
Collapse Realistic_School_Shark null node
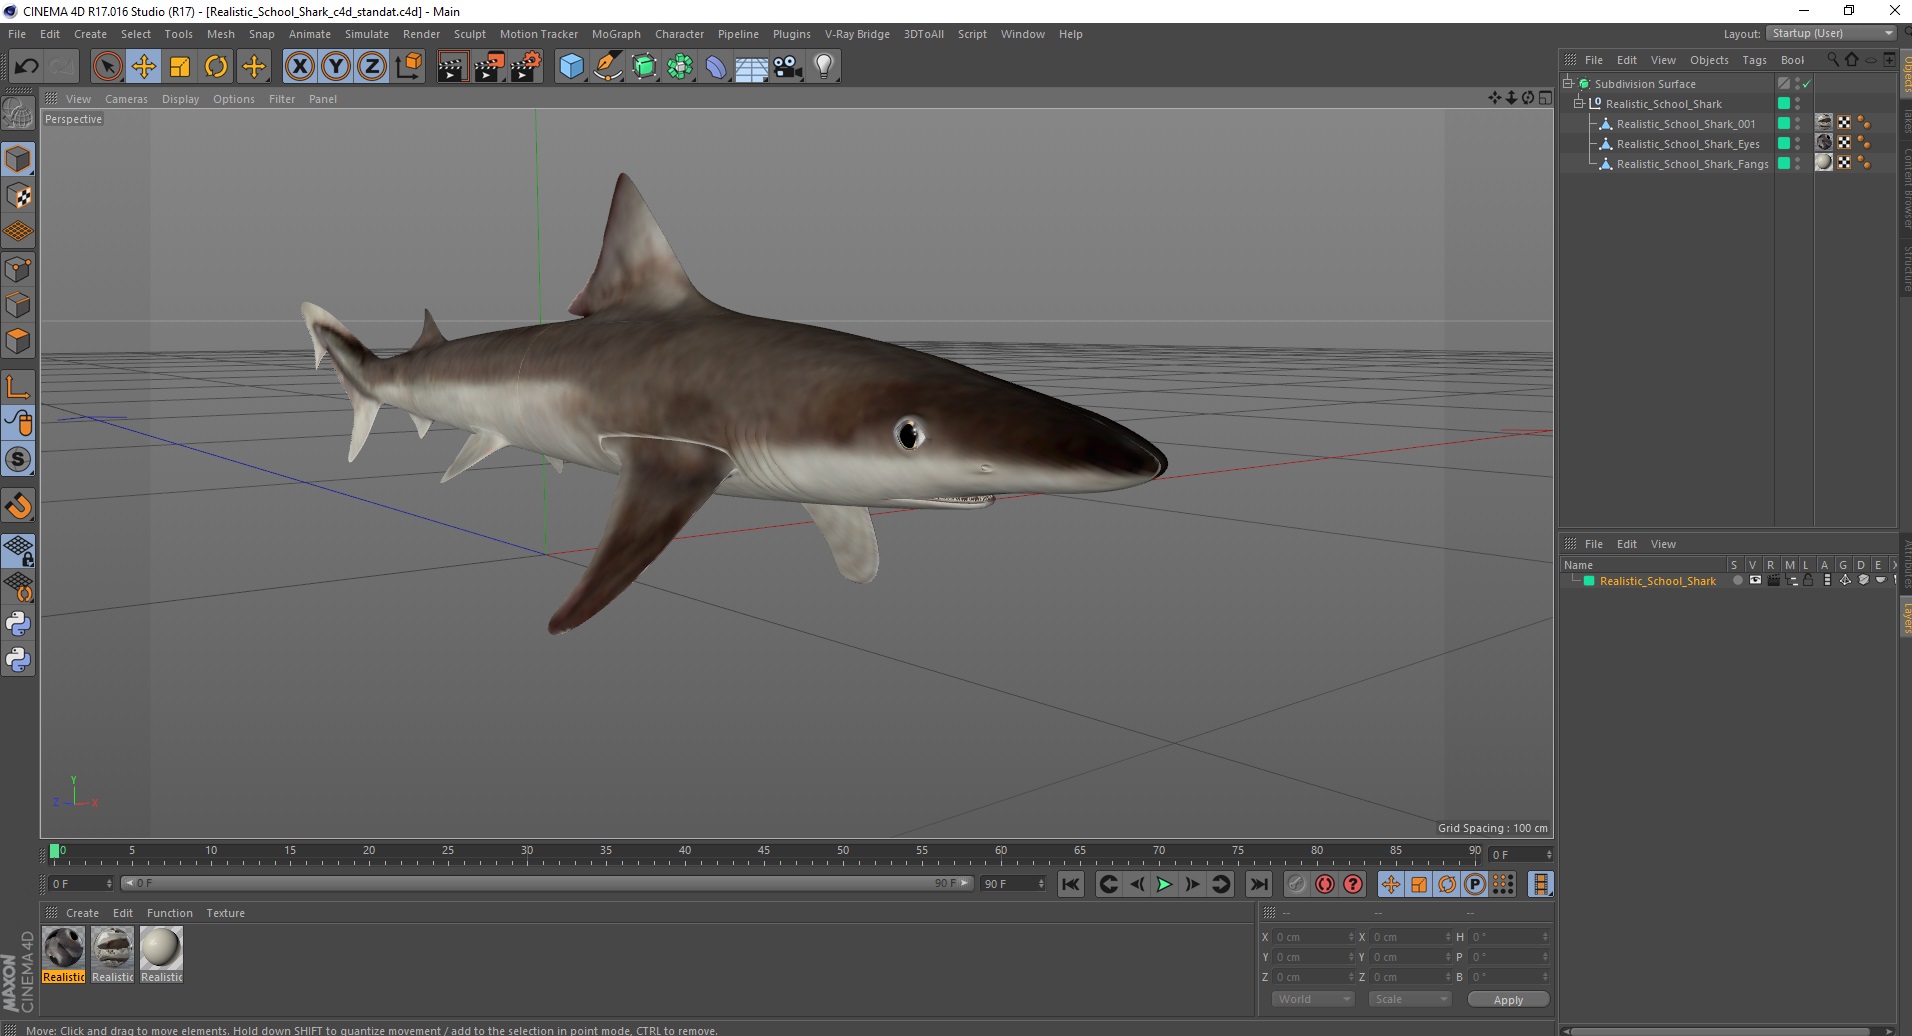pos(1579,104)
